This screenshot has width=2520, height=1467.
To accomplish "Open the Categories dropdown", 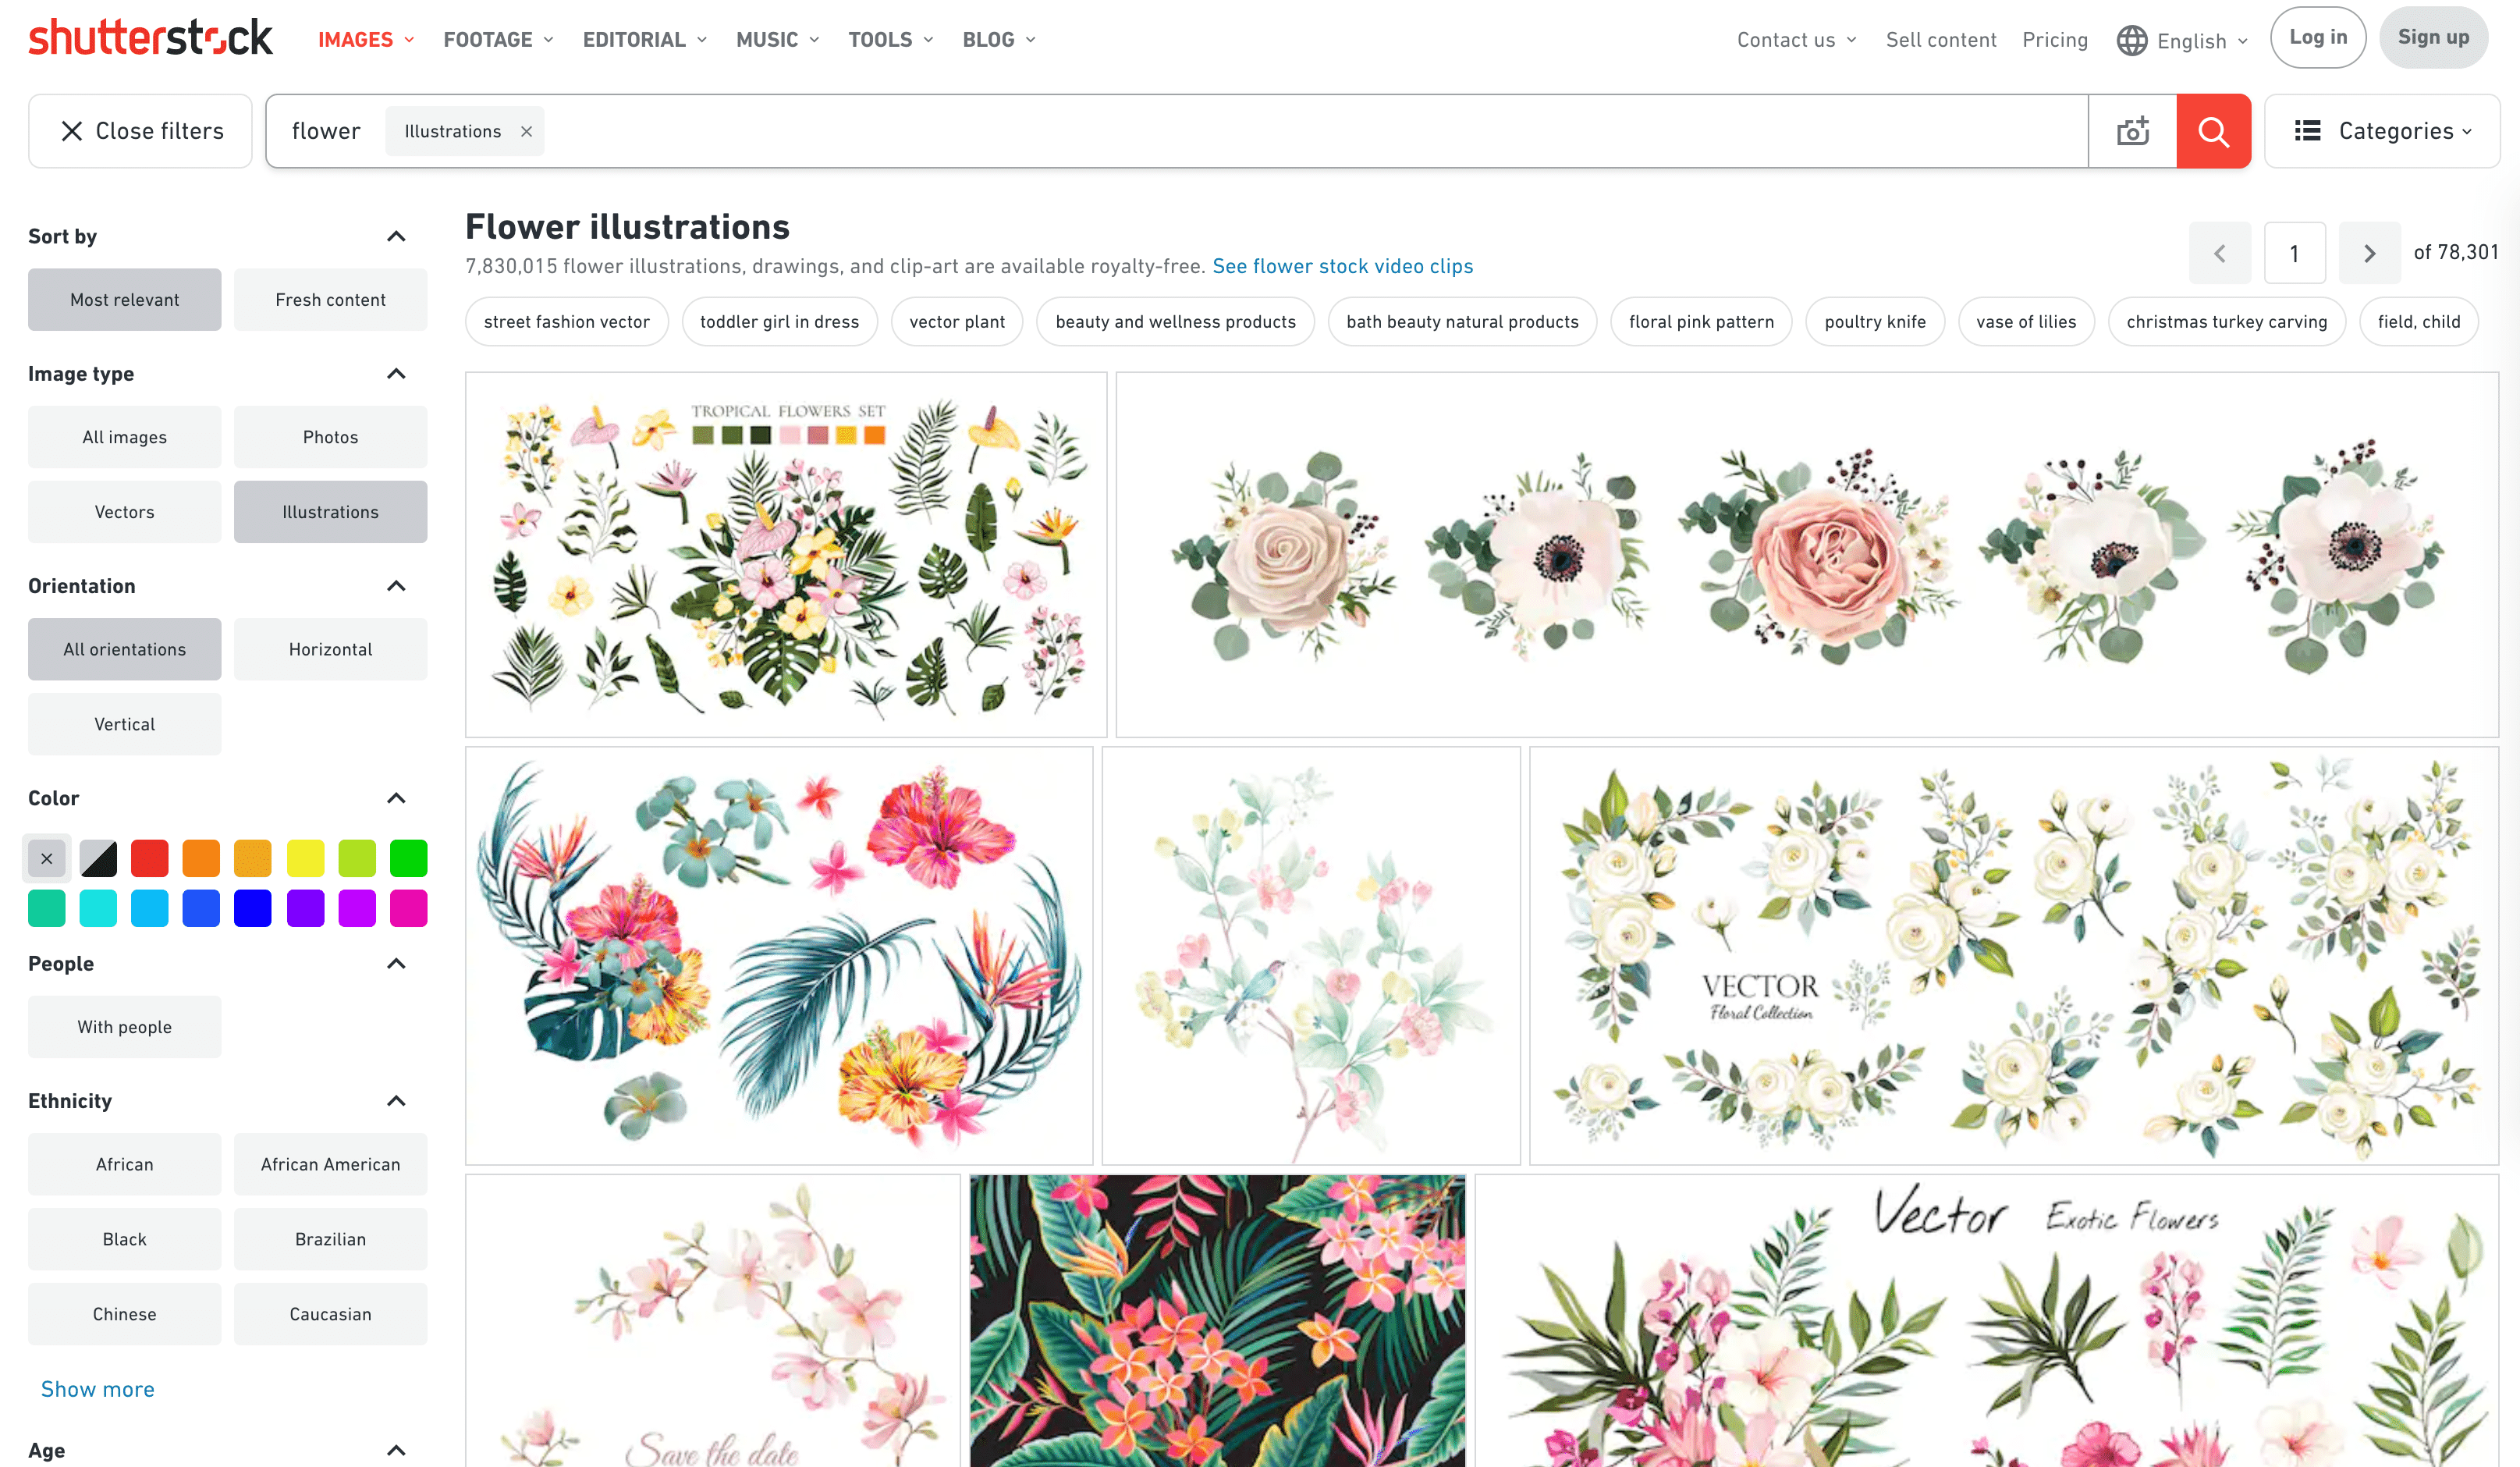I will coord(2381,131).
